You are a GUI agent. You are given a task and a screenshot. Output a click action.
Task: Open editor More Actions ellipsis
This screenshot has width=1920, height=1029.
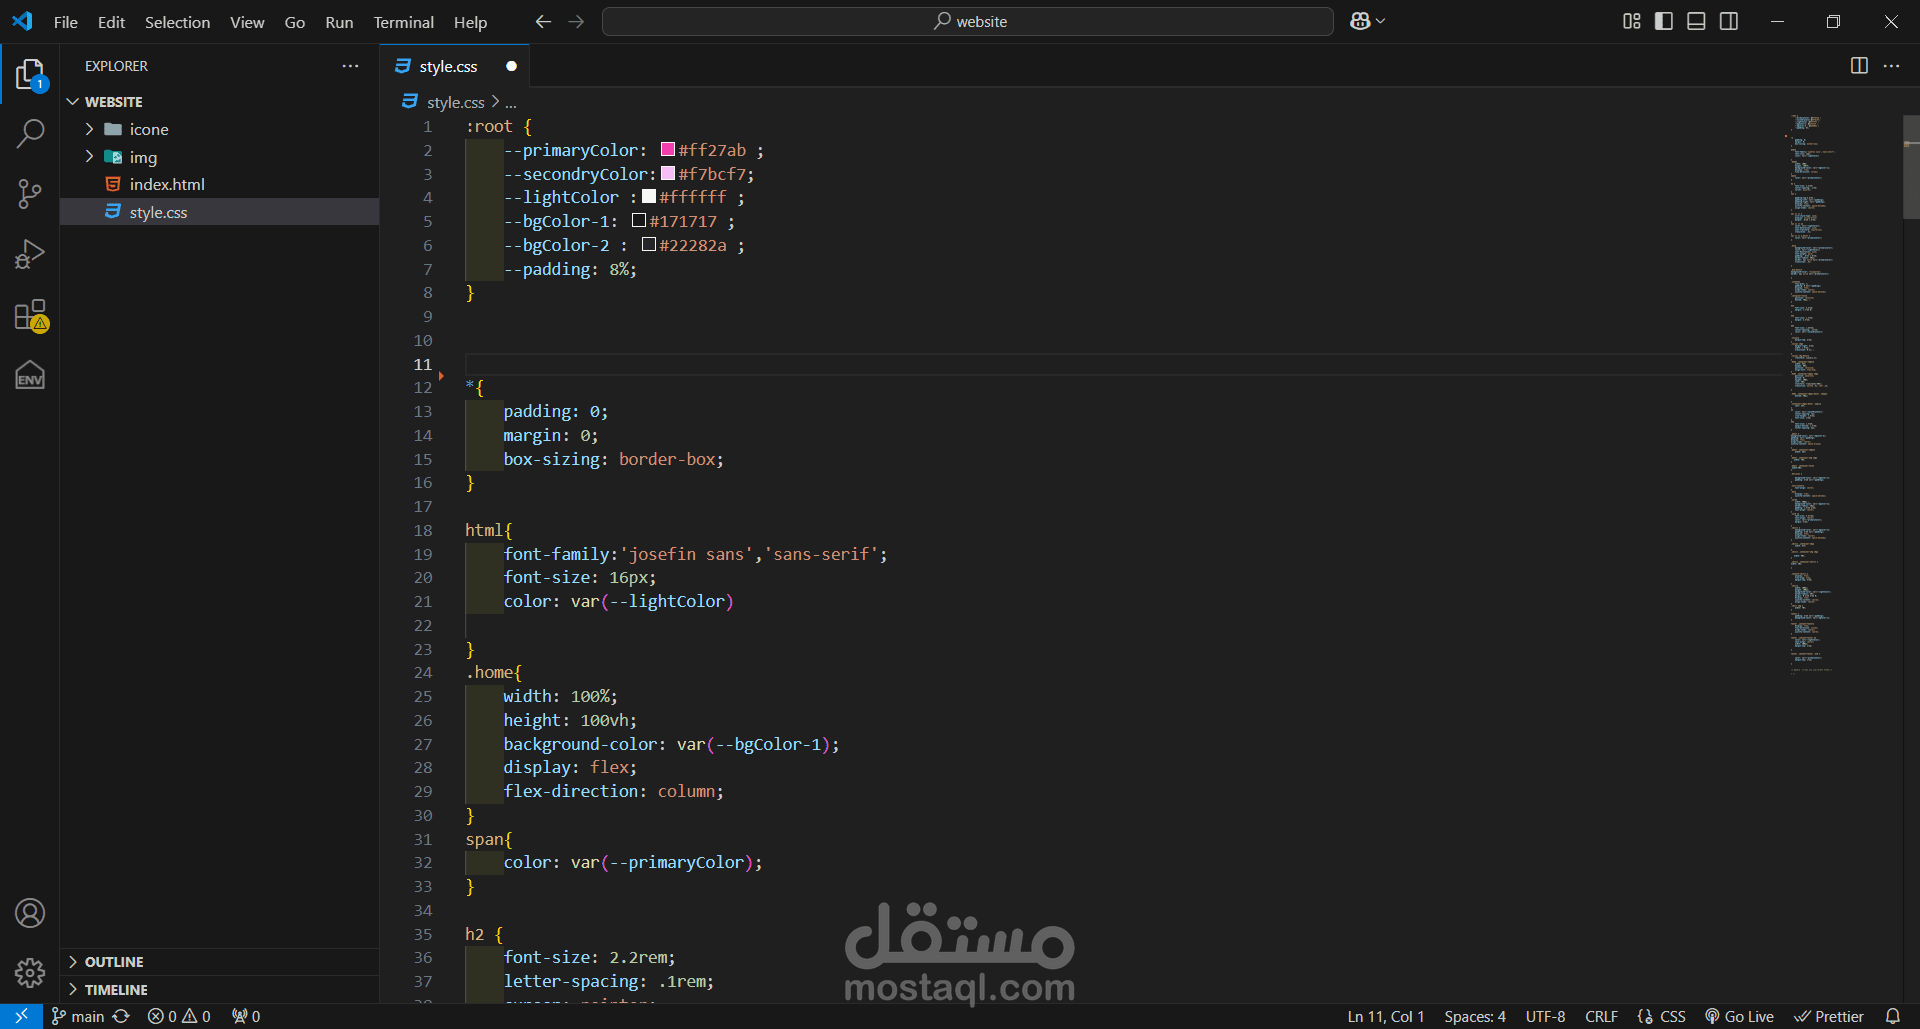pos(1891,65)
